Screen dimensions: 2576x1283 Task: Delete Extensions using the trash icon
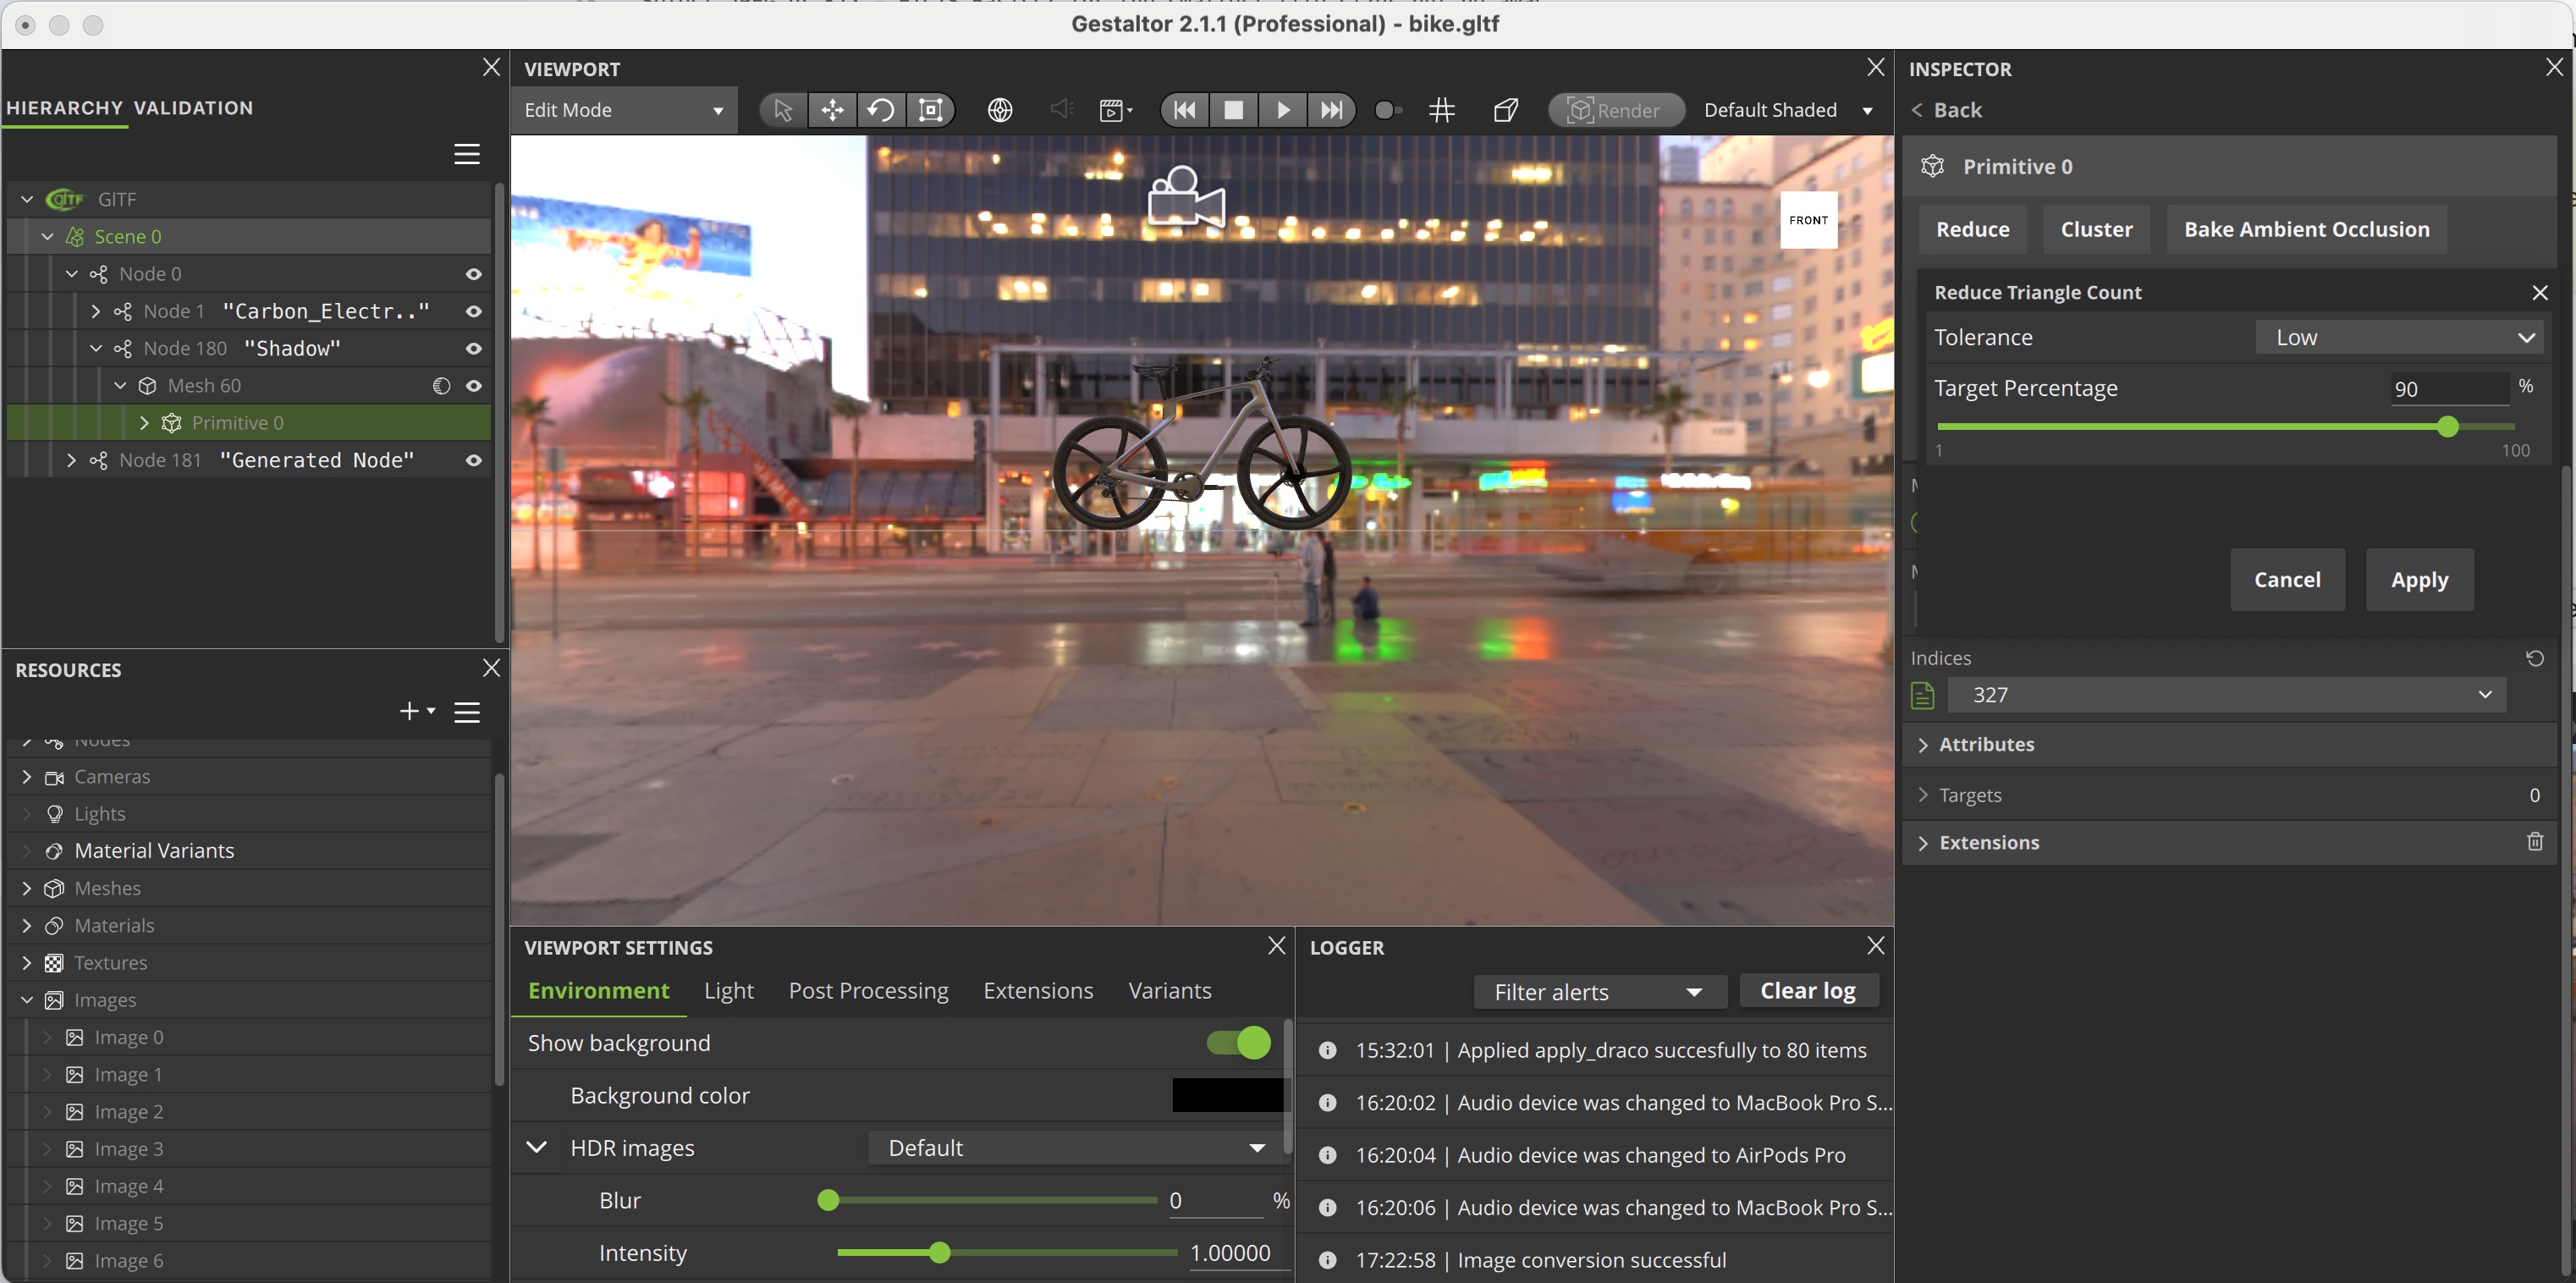pos(2535,842)
